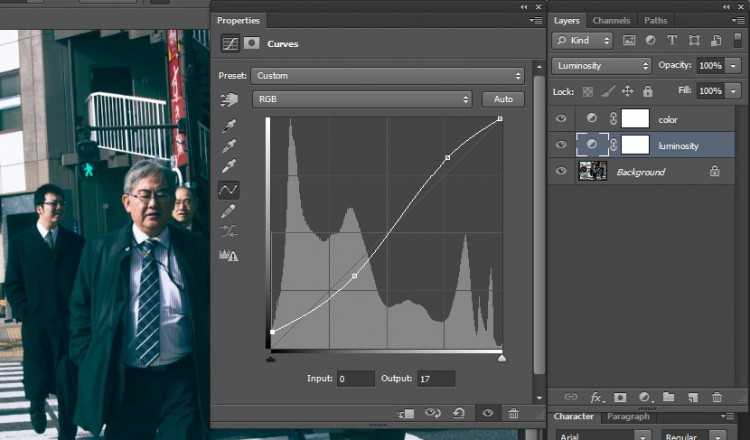The height and width of the screenshot is (440, 750).
Task: Open the Paths tab
Action: (656, 20)
